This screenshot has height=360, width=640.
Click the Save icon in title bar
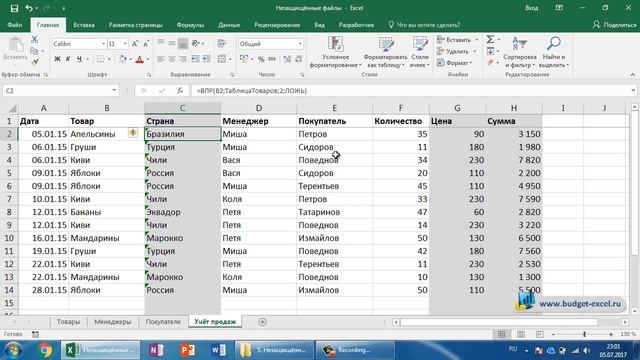click(14, 8)
